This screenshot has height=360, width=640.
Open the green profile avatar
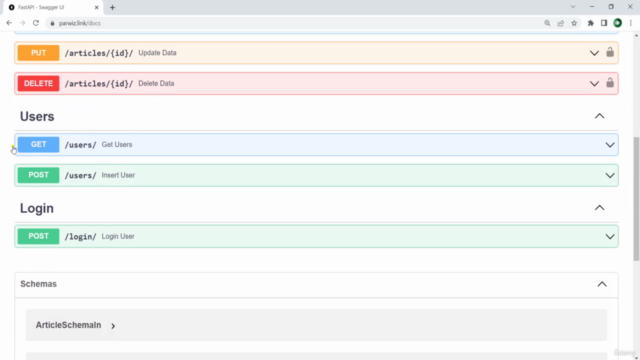point(618,23)
